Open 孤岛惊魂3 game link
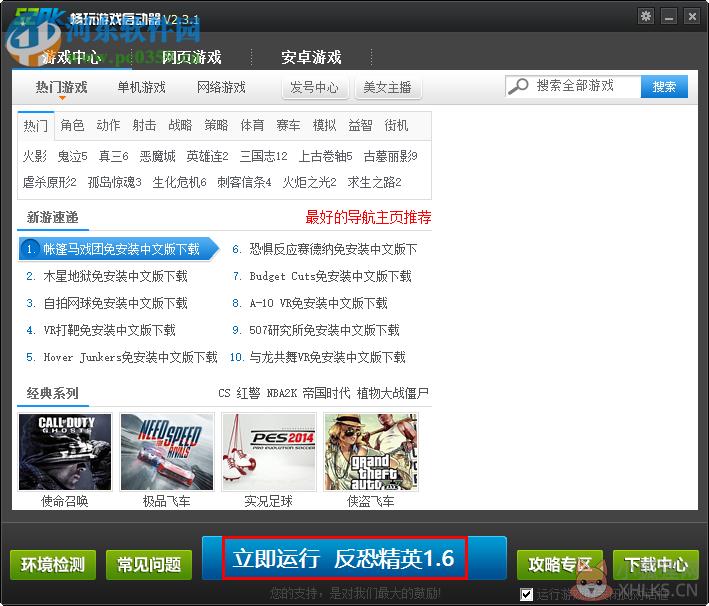 click(114, 182)
